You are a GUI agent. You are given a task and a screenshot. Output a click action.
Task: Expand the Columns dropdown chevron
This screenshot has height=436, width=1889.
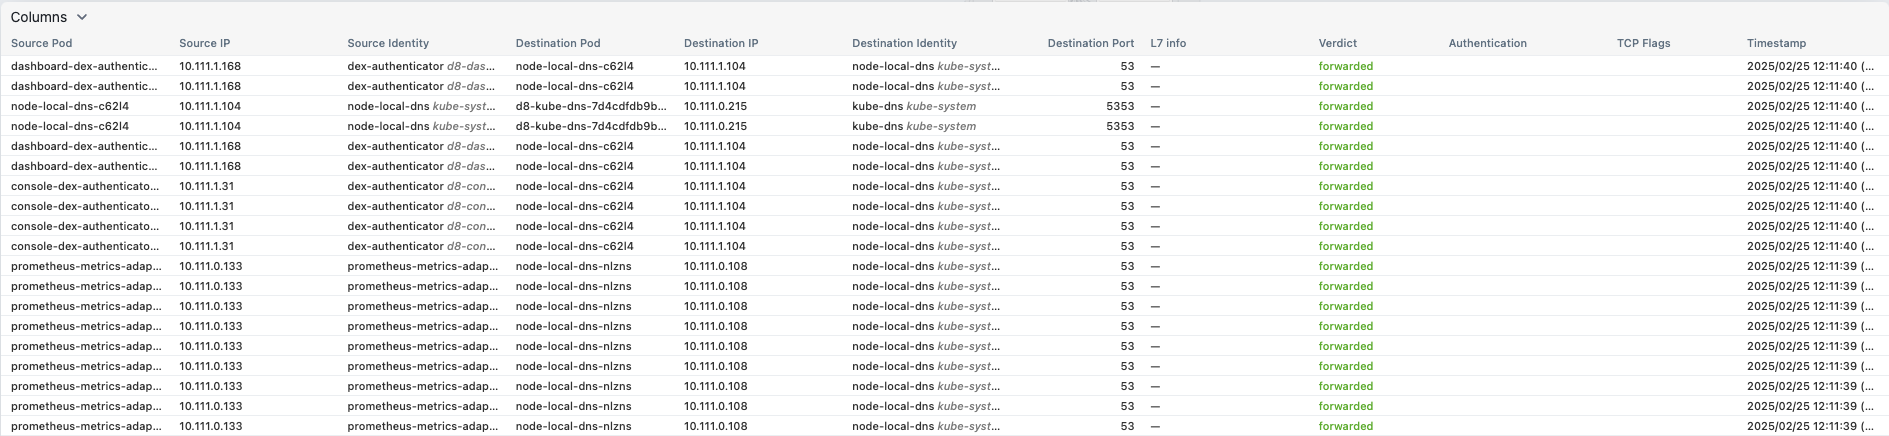(x=82, y=17)
